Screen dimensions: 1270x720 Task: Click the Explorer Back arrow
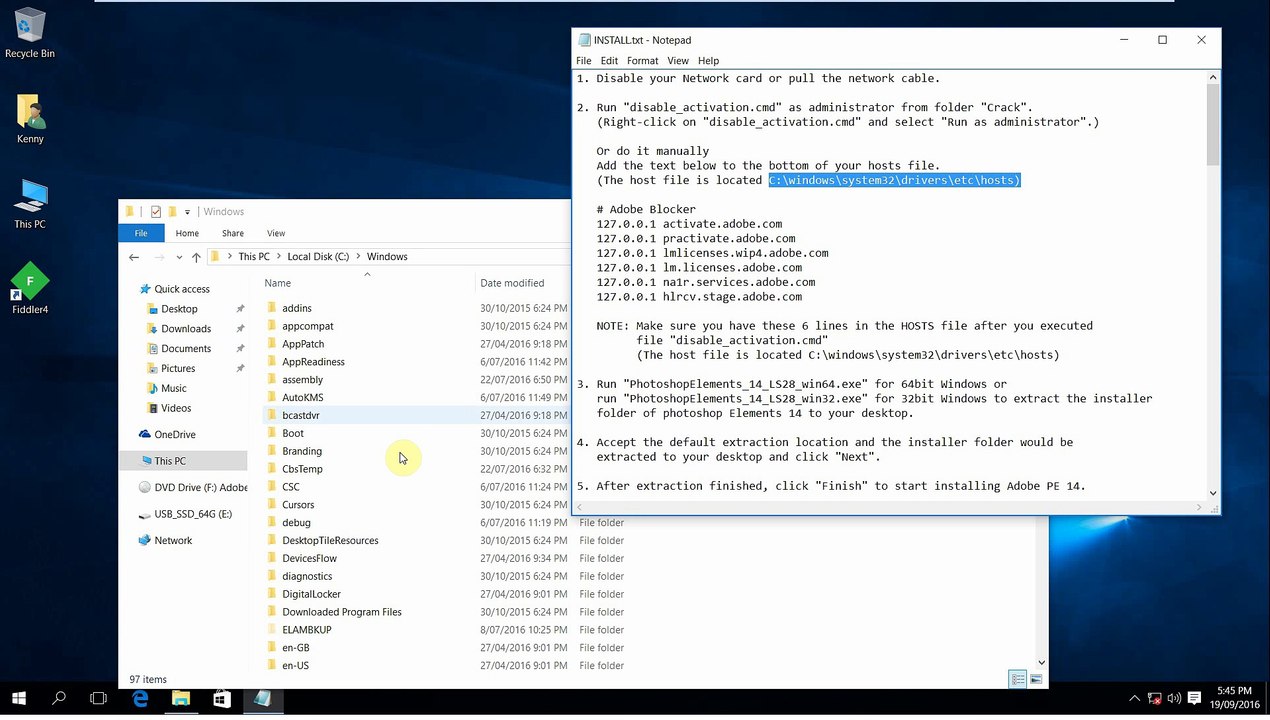point(134,257)
